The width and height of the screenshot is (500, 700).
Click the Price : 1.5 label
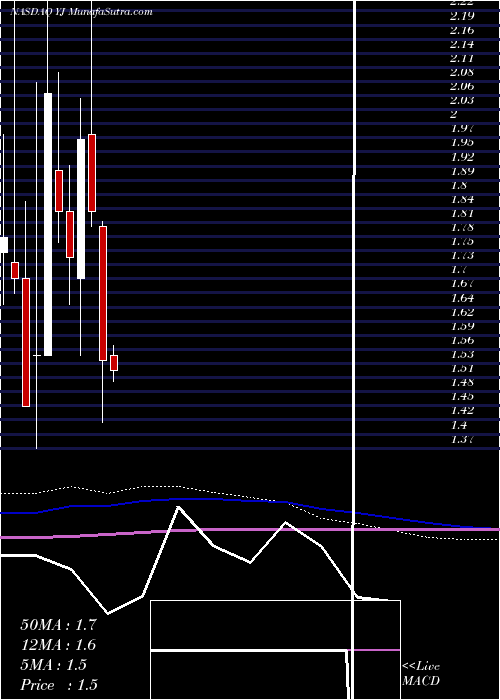click(x=59, y=685)
